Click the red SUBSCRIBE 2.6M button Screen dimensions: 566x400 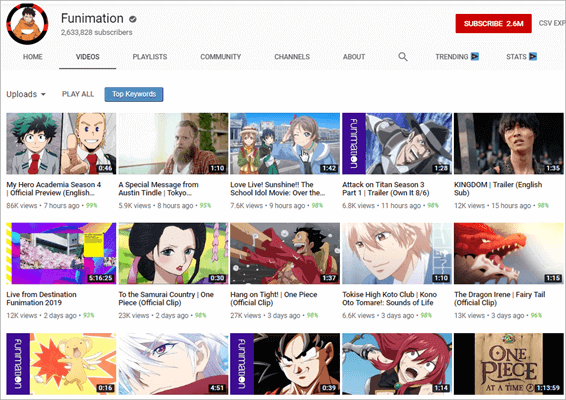[493, 23]
